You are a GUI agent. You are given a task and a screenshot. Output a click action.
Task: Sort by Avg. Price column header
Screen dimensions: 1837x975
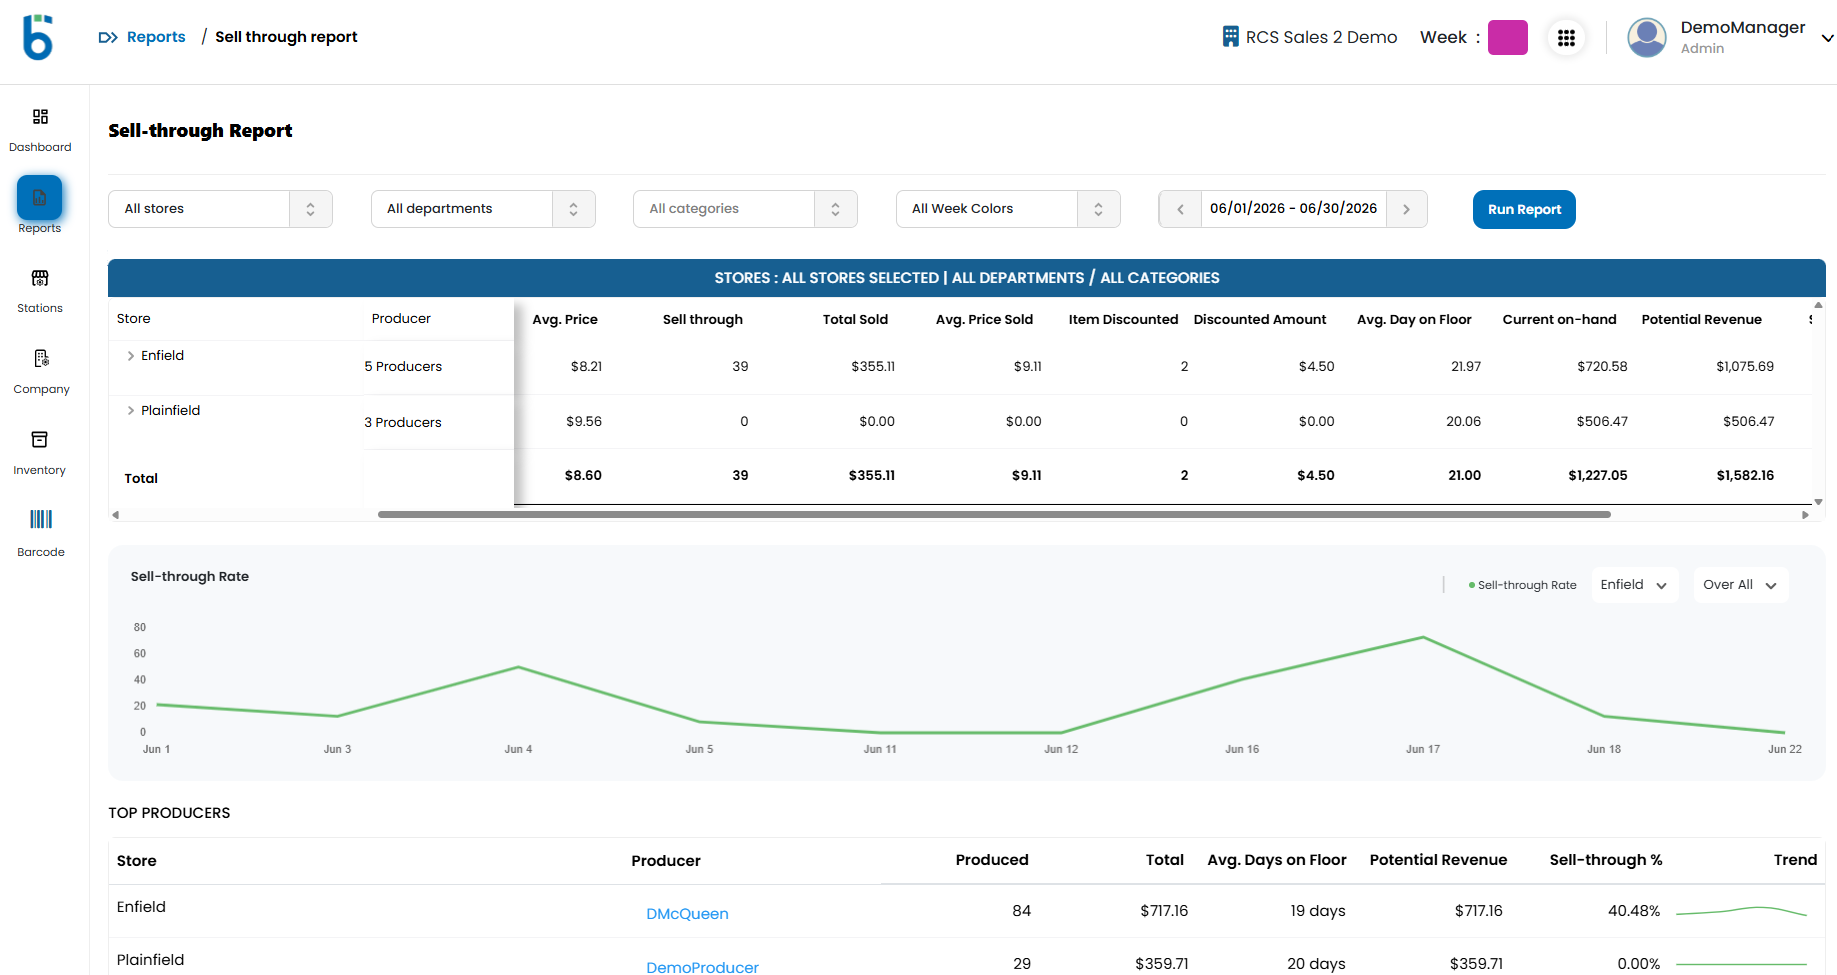pyautogui.click(x=565, y=320)
